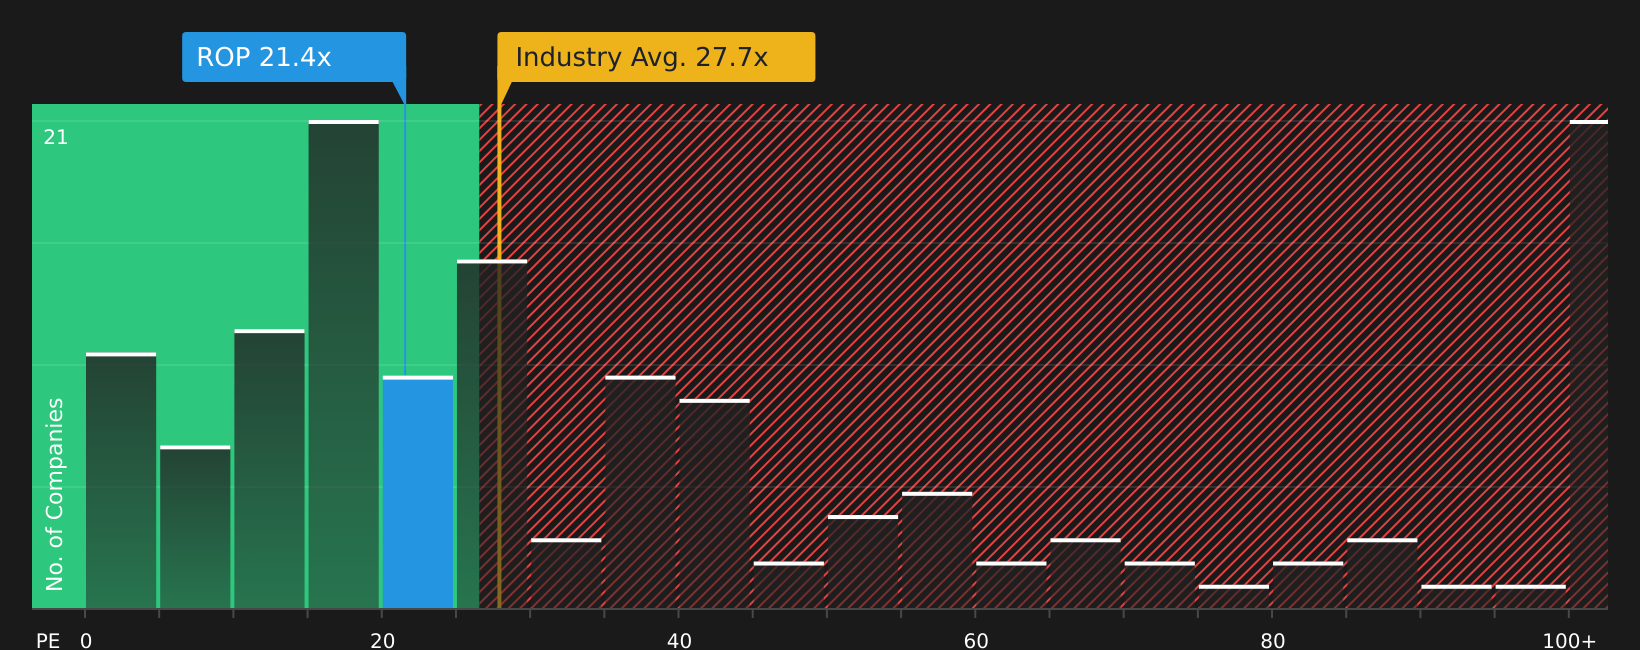1640x650 pixels.
Task: Click the '100+' x-axis tick label
Action: coord(1569,641)
